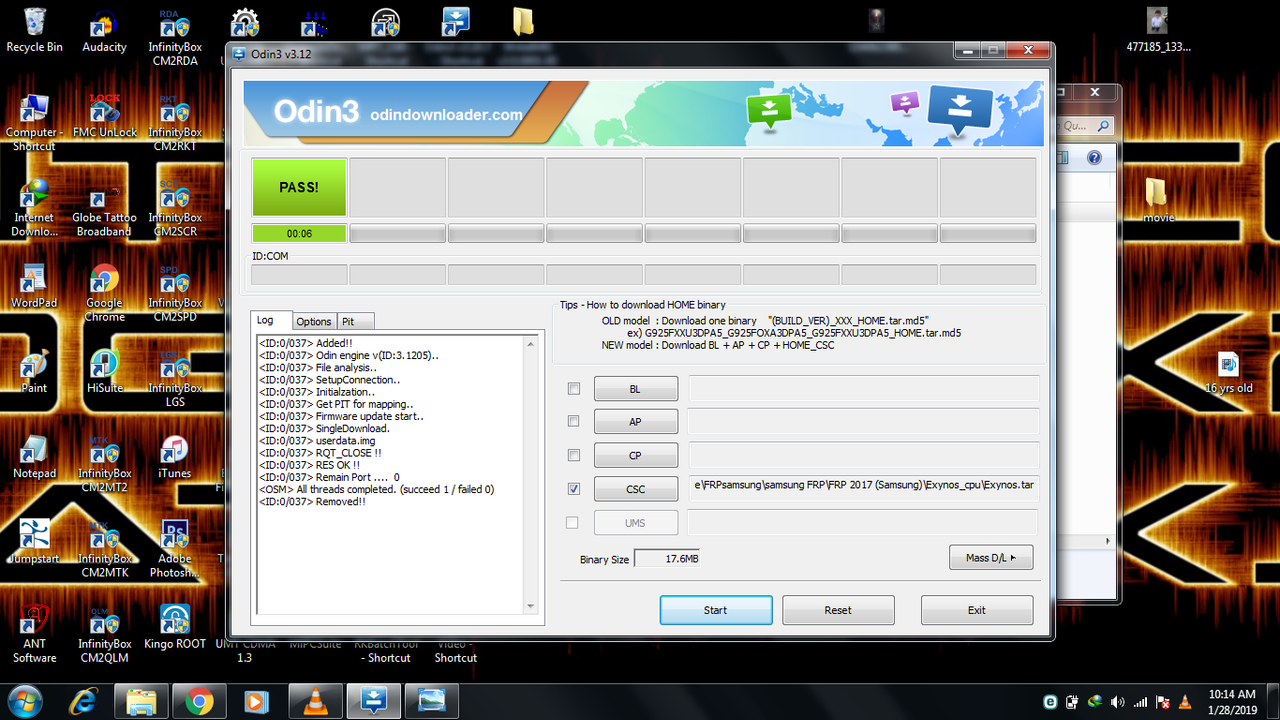
Task: Open the movie folder on the desktop
Action: (x=1158, y=199)
